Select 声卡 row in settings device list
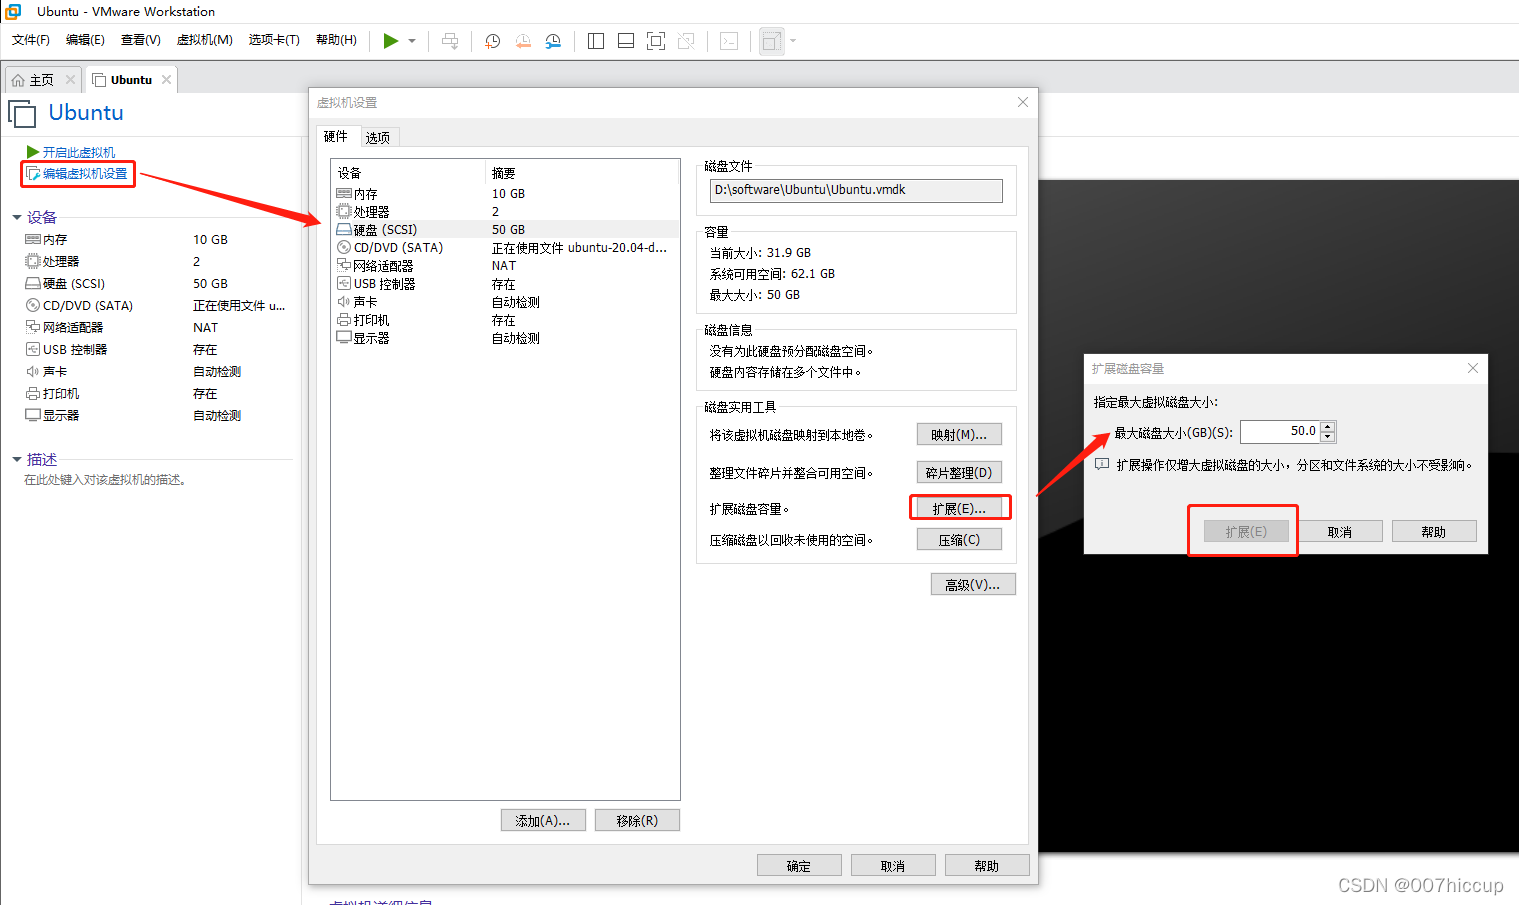The width and height of the screenshot is (1519, 905). [505, 302]
